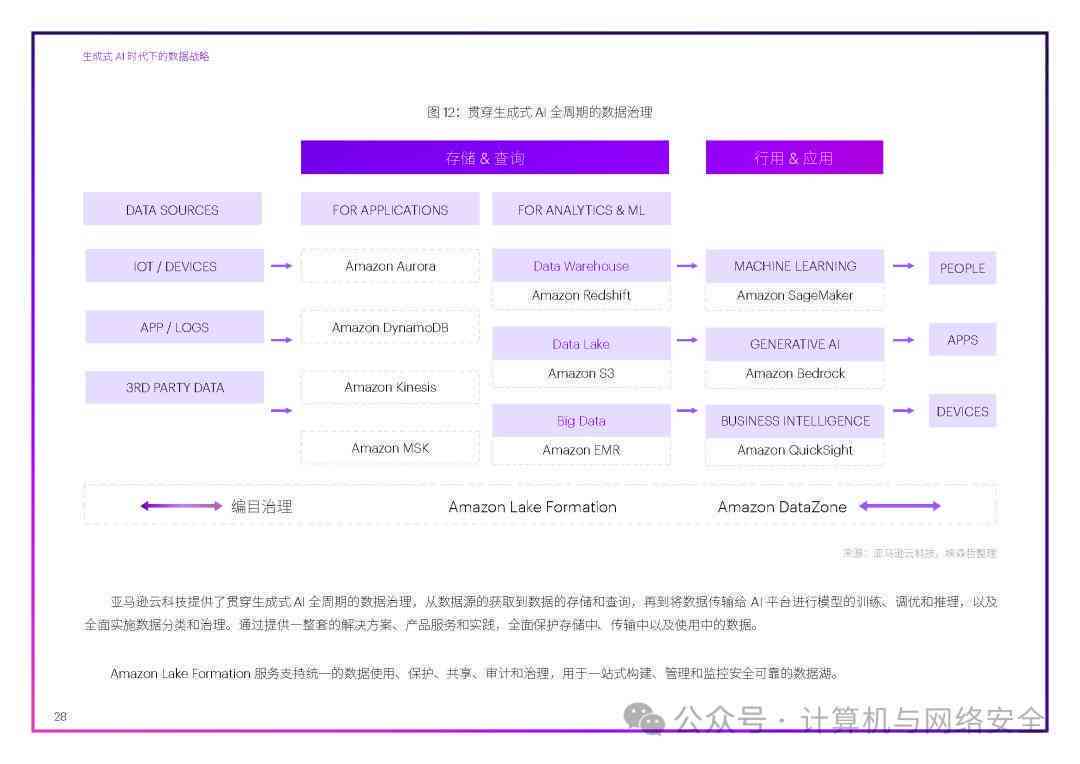
Task: Select the figure caption 图 12 title
Action: [539, 112]
